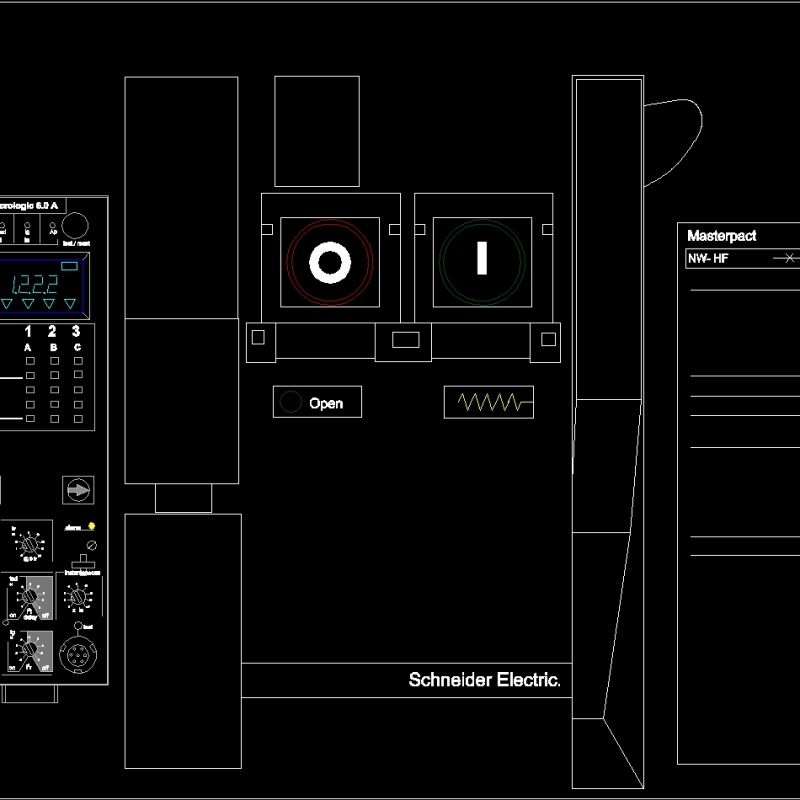The height and width of the screenshot is (800, 800).
Task: Rotate the tsd delay selector dial
Action: pyautogui.click(x=29, y=595)
